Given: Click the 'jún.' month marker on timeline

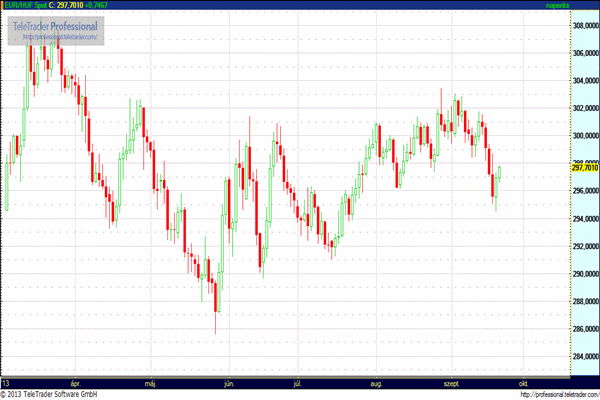Looking at the screenshot, I should coord(228,382).
